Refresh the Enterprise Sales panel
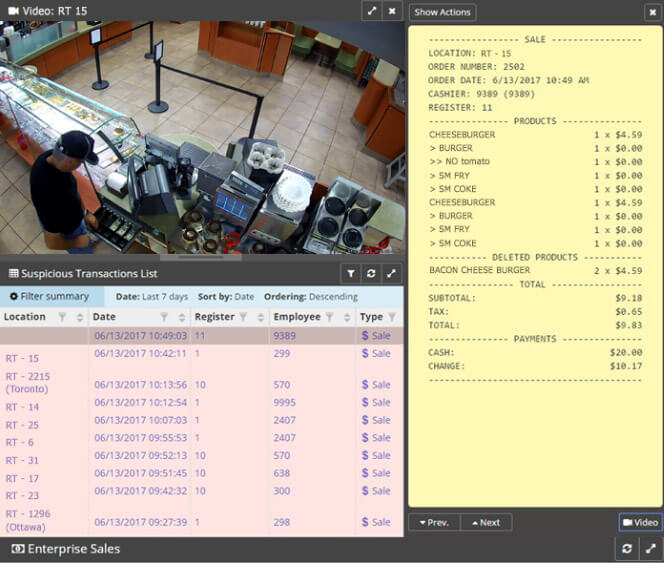The height and width of the screenshot is (563, 664). 627,549
